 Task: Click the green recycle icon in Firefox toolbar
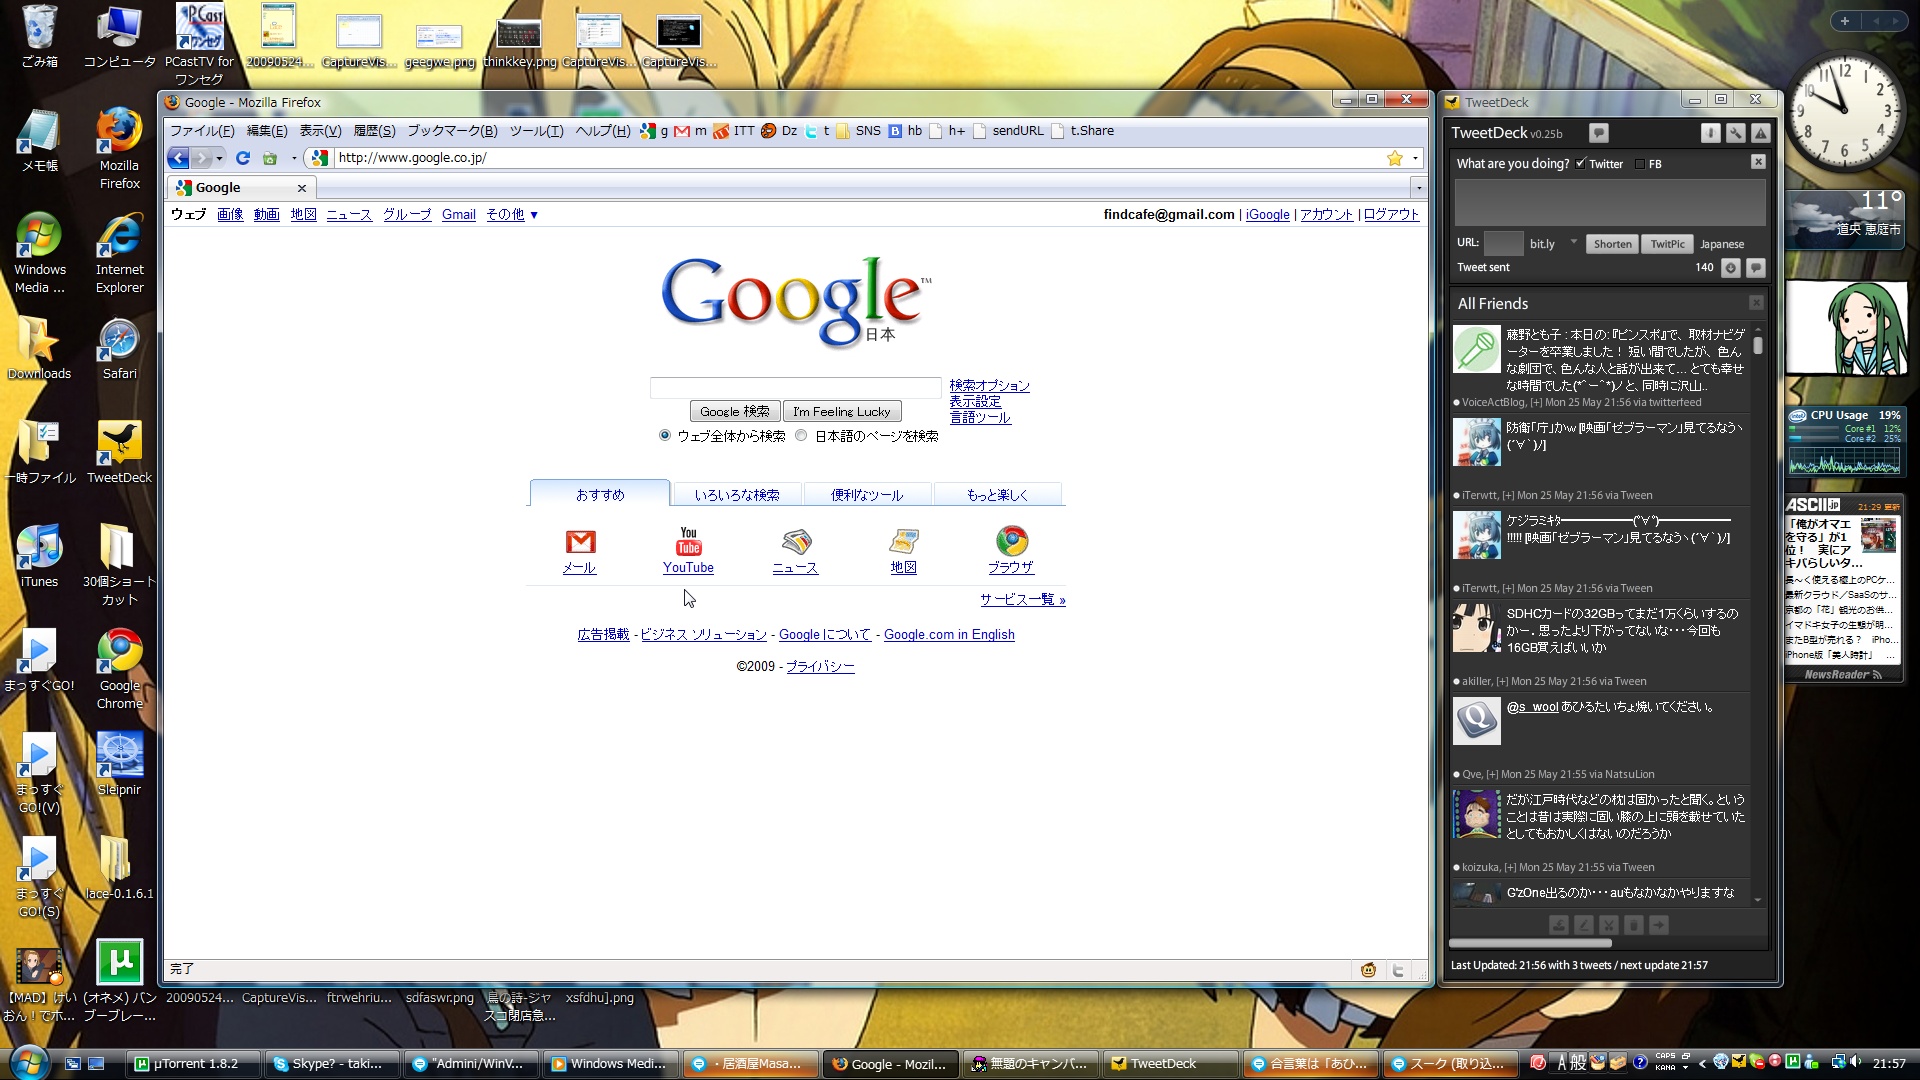point(270,158)
